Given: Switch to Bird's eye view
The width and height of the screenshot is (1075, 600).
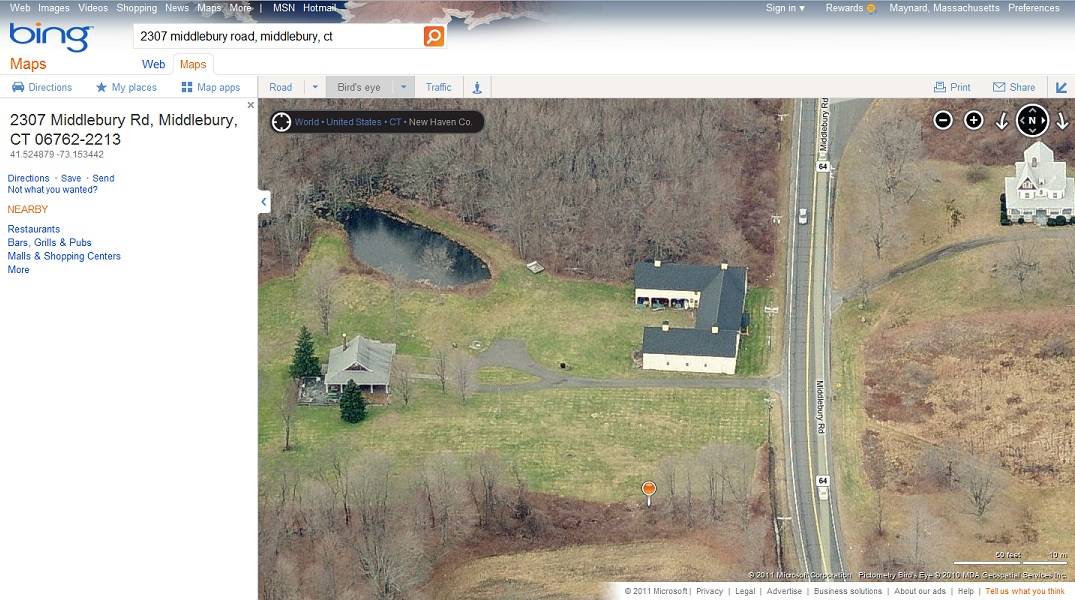Looking at the screenshot, I should tap(359, 87).
